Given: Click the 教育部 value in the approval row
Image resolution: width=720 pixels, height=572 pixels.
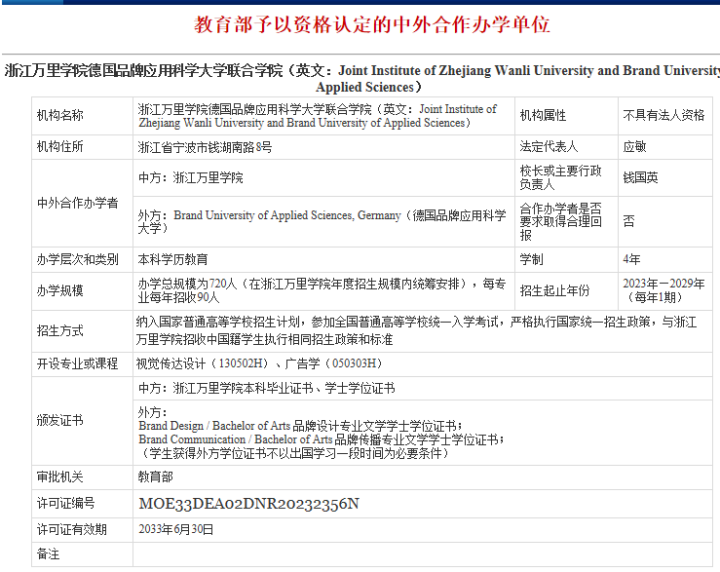Looking at the screenshot, I should (155, 477).
